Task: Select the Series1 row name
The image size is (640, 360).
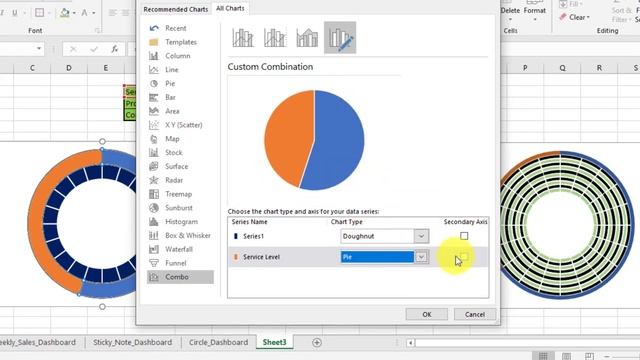Action: click(253, 236)
